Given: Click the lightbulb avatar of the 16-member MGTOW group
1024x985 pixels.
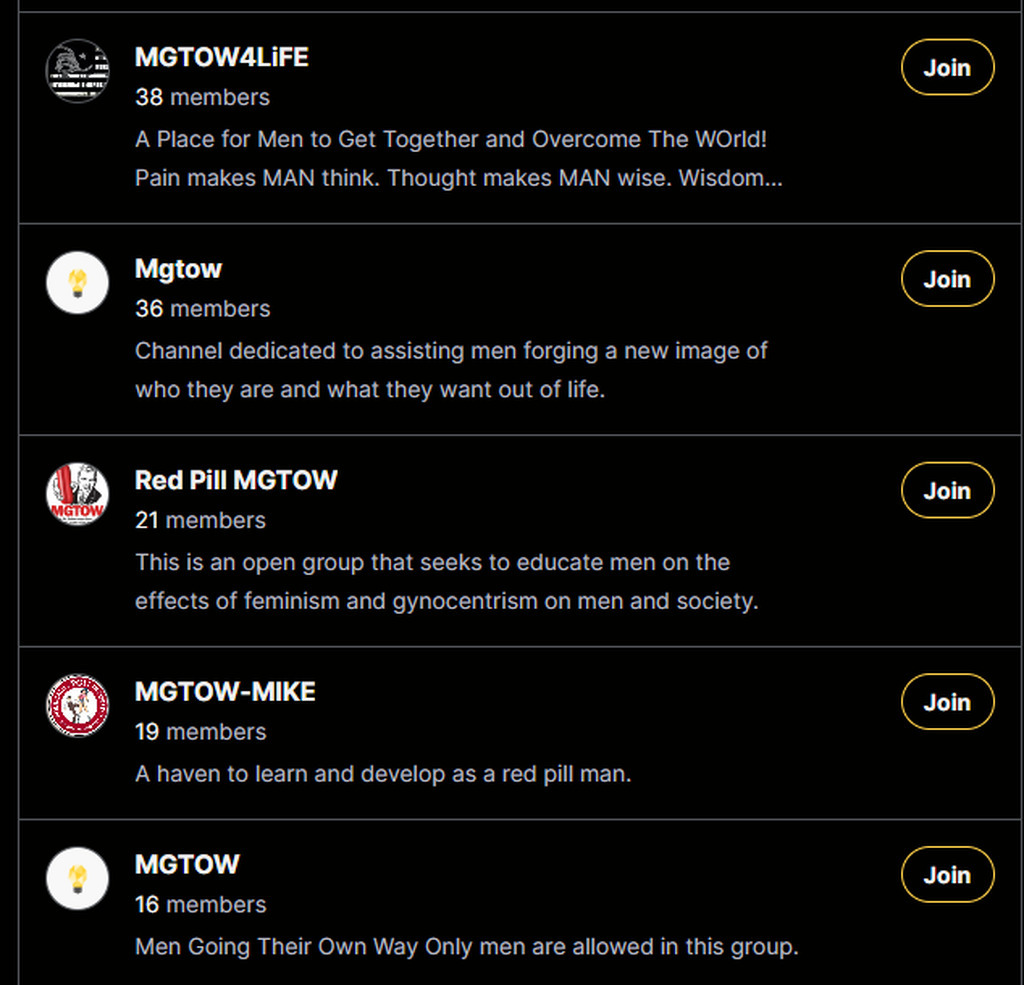Looking at the screenshot, I should point(78,878).
